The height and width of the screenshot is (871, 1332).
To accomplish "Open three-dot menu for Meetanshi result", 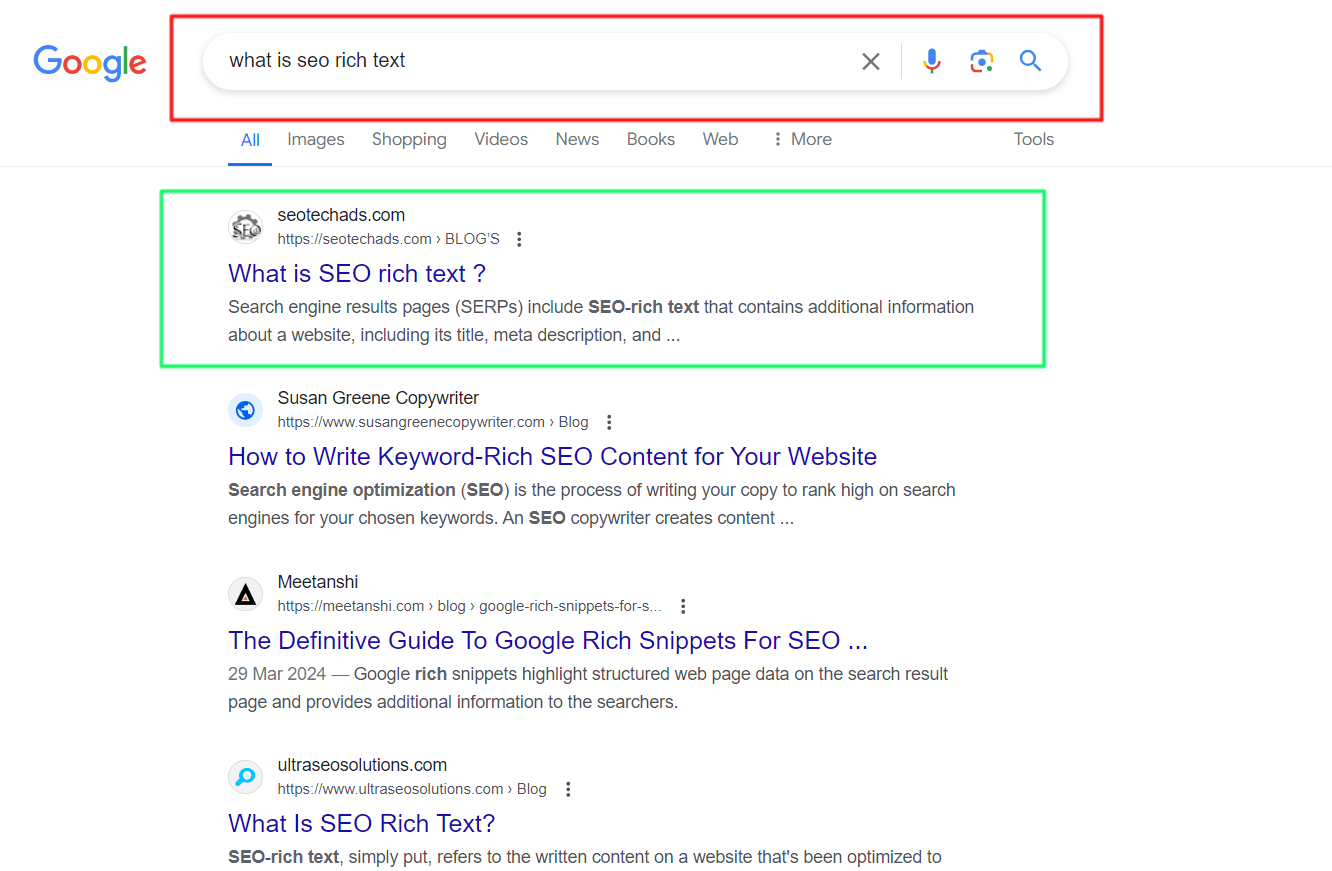I will pos(683,606).
